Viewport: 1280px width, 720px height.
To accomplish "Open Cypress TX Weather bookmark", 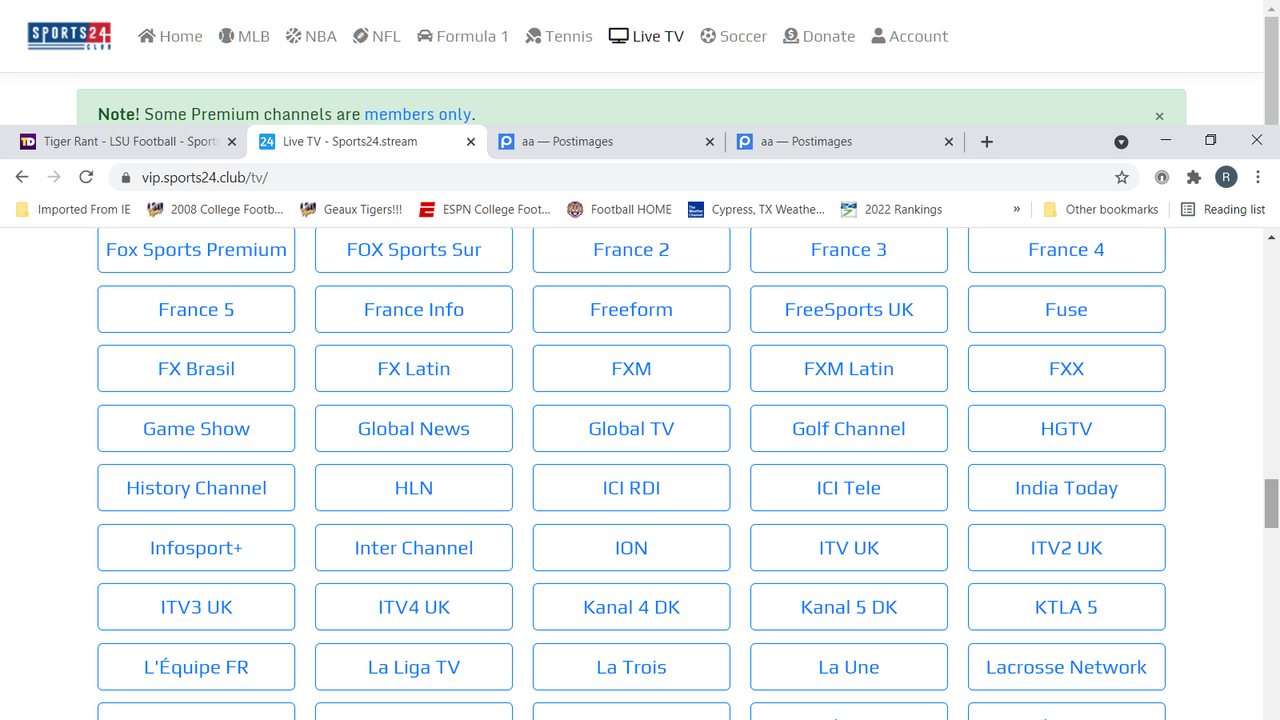I will click(x=757, y=210).
